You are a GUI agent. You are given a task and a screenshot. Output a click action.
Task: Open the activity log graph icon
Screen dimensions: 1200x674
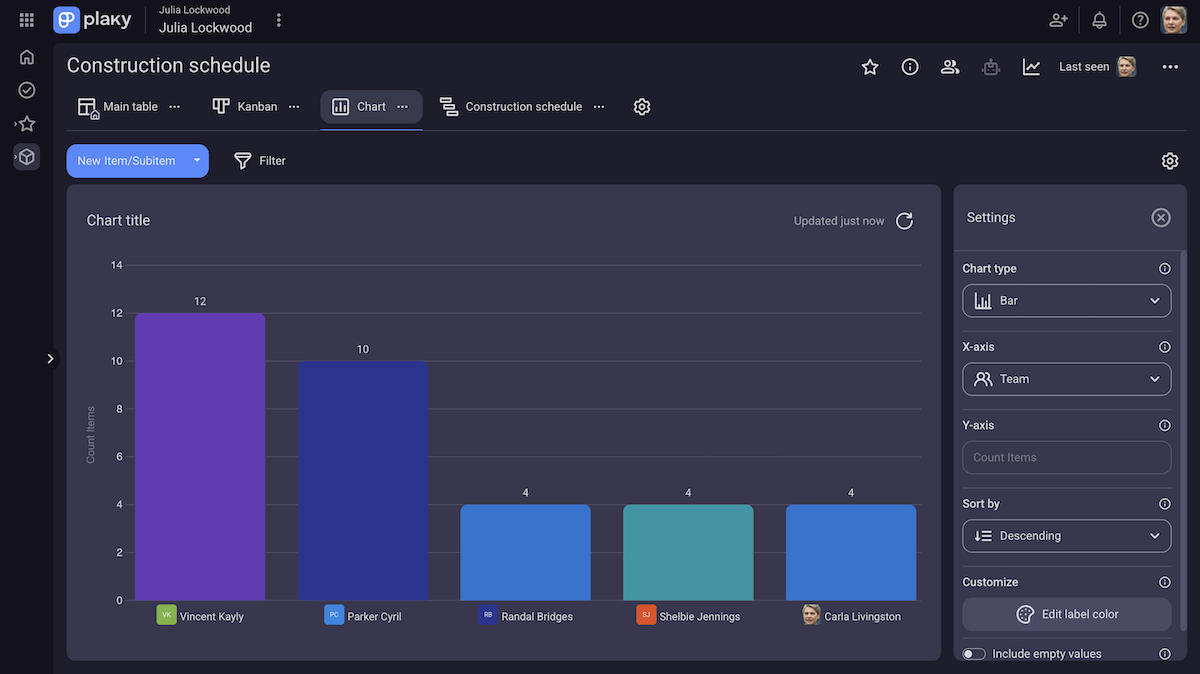pyautogui.click(x=1031, y=67)
